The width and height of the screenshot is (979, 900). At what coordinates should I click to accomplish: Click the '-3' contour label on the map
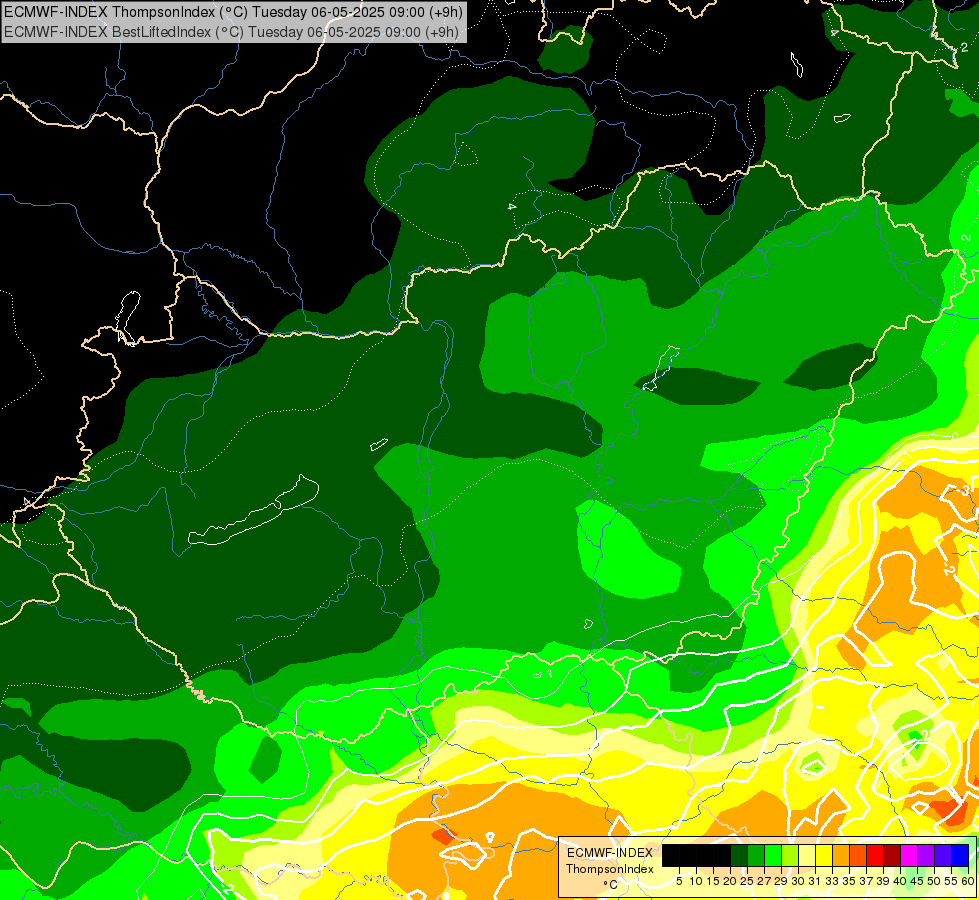(965, 491)
